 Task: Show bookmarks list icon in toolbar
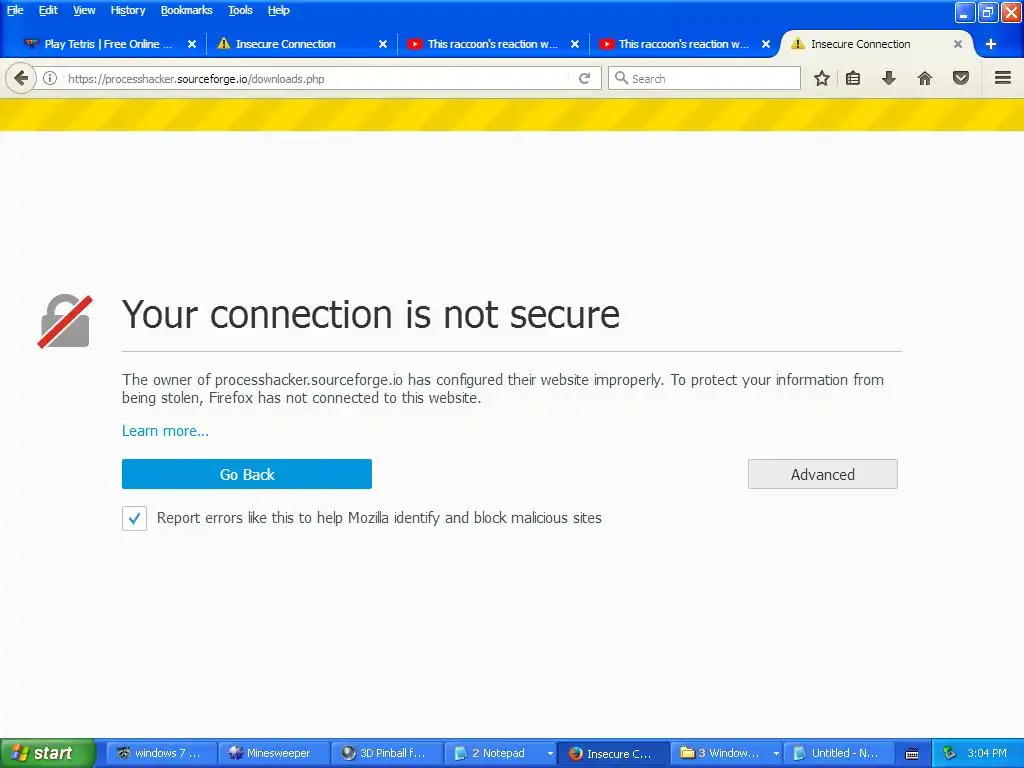853,78
